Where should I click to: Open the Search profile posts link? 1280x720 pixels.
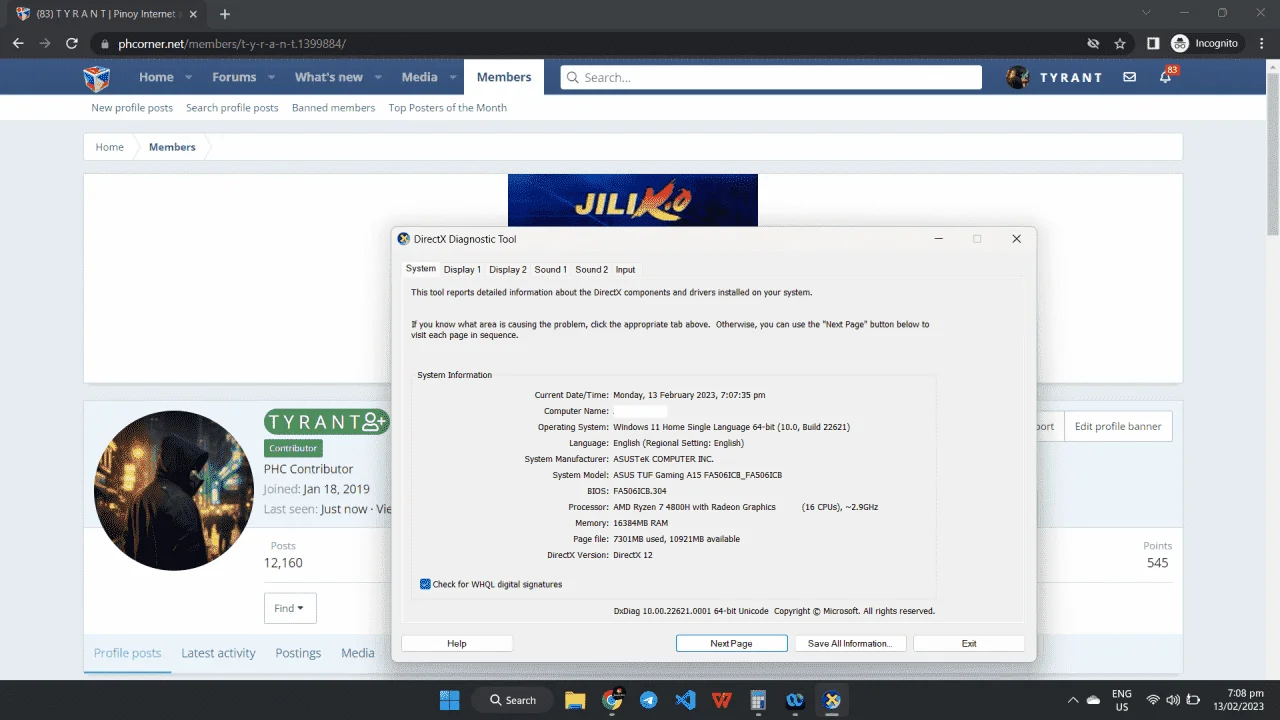click(232, 108)
